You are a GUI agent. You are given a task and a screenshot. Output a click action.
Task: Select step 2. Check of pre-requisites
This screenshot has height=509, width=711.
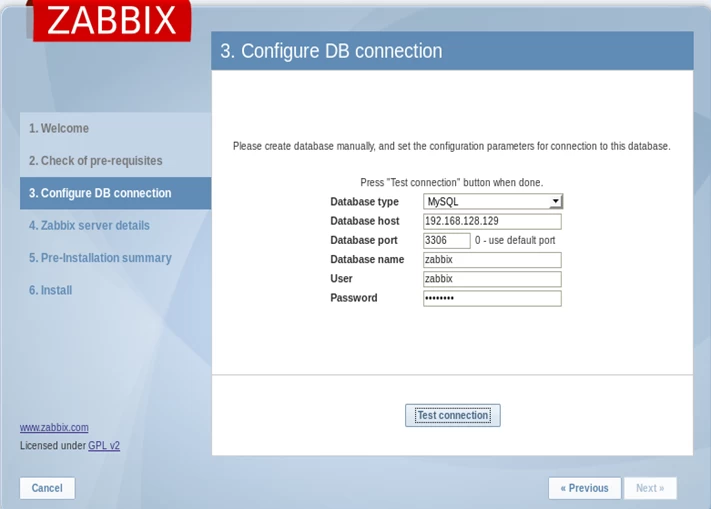pyautogui.click(x=115, y=160)
